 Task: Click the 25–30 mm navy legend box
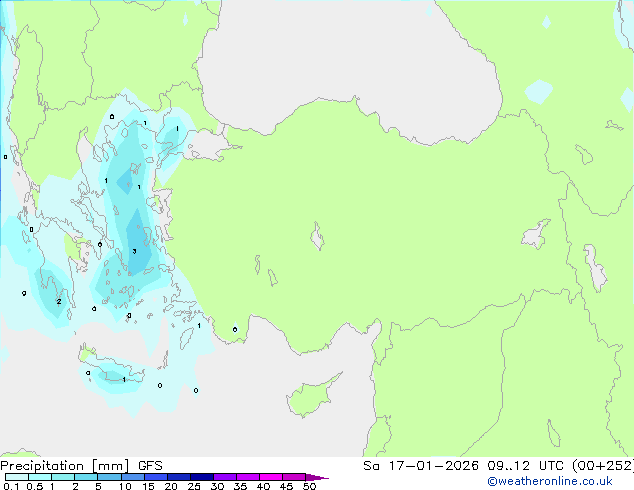201,477
